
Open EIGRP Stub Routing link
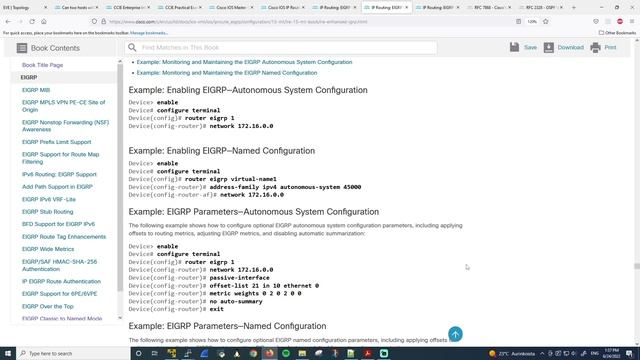point(47,211)
